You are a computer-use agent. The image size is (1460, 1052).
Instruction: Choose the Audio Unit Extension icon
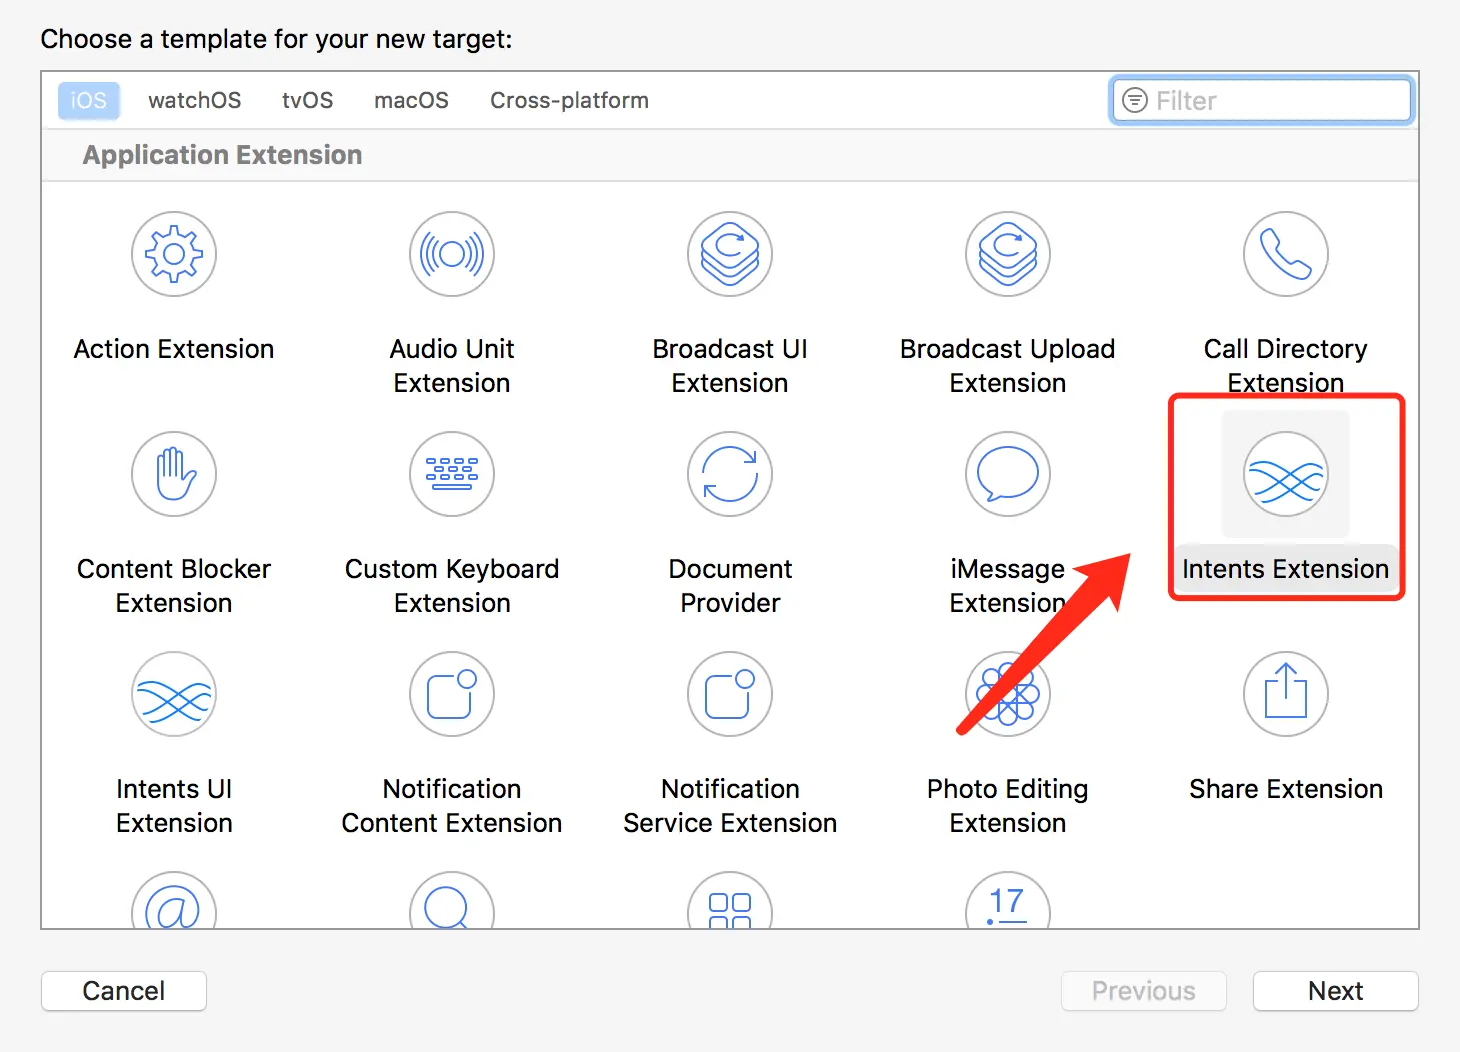(x=452, y=254)
